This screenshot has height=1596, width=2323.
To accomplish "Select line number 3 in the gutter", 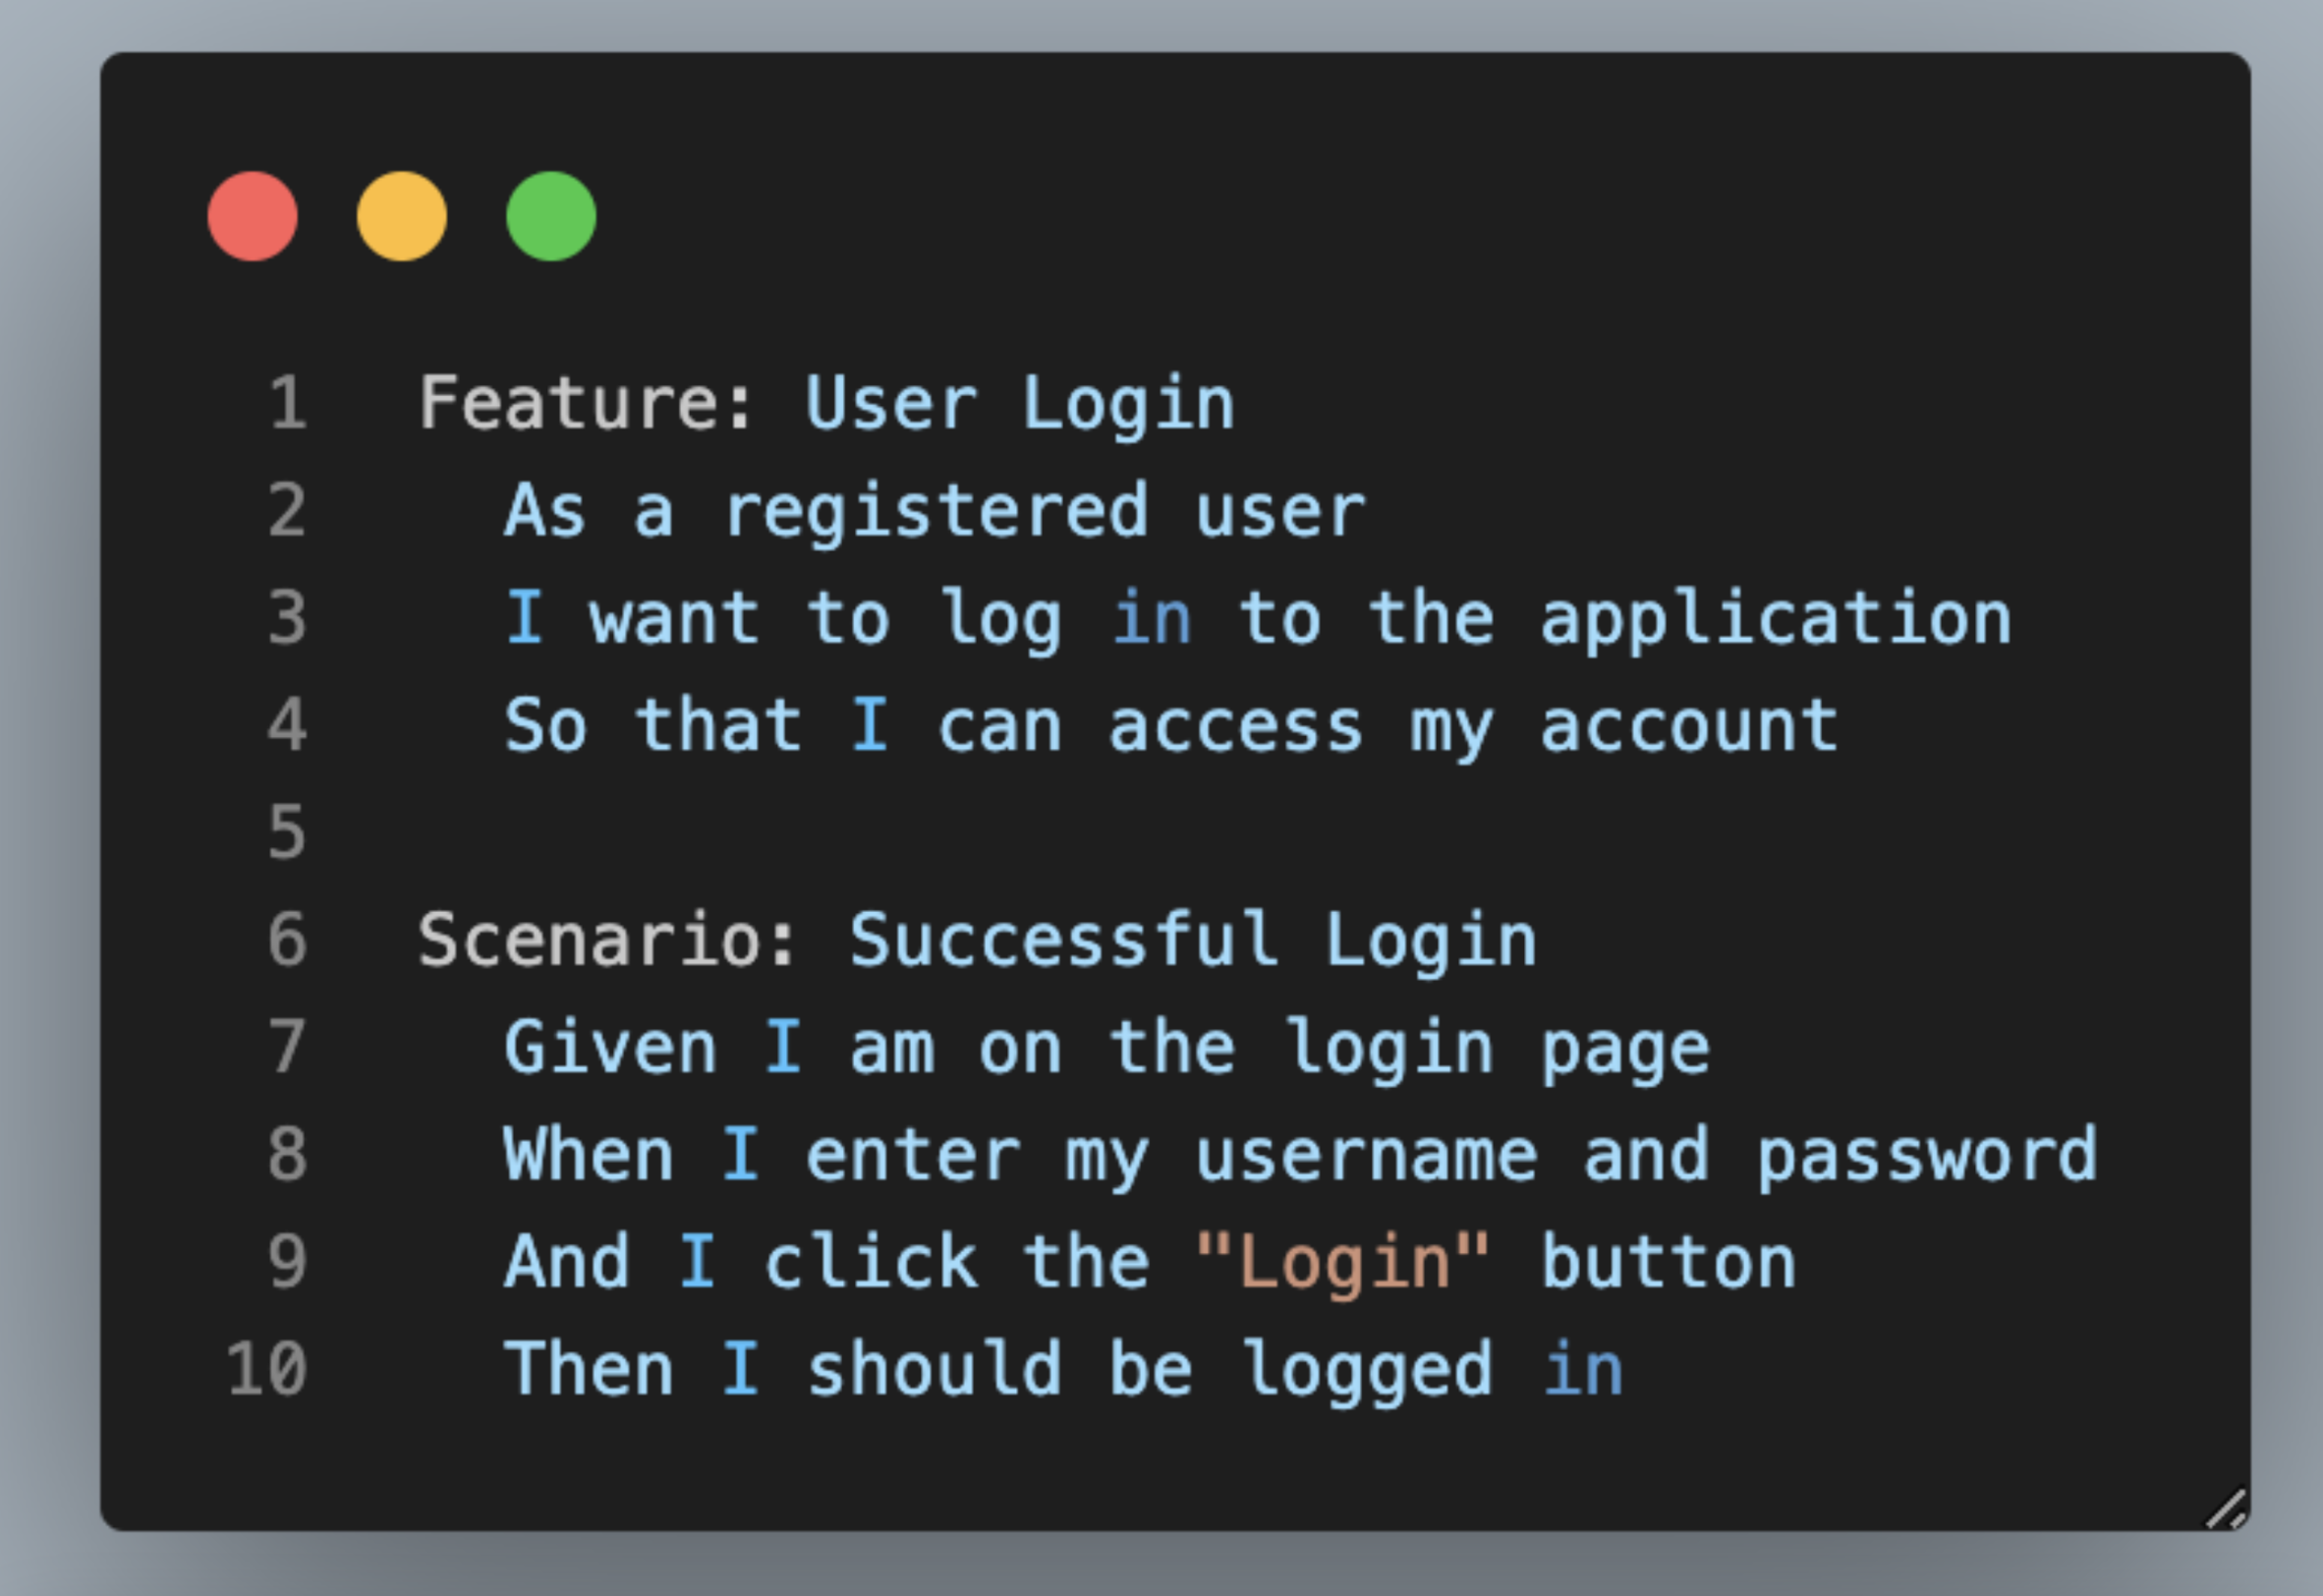I will [287, 618].
